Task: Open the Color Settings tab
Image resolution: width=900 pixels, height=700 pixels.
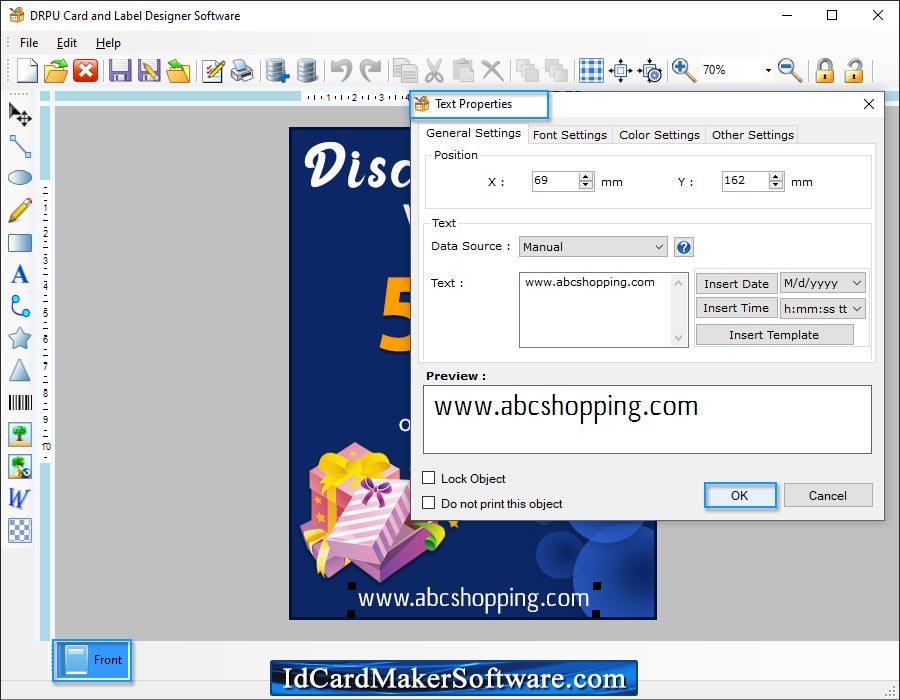Action: click(659, 135)
